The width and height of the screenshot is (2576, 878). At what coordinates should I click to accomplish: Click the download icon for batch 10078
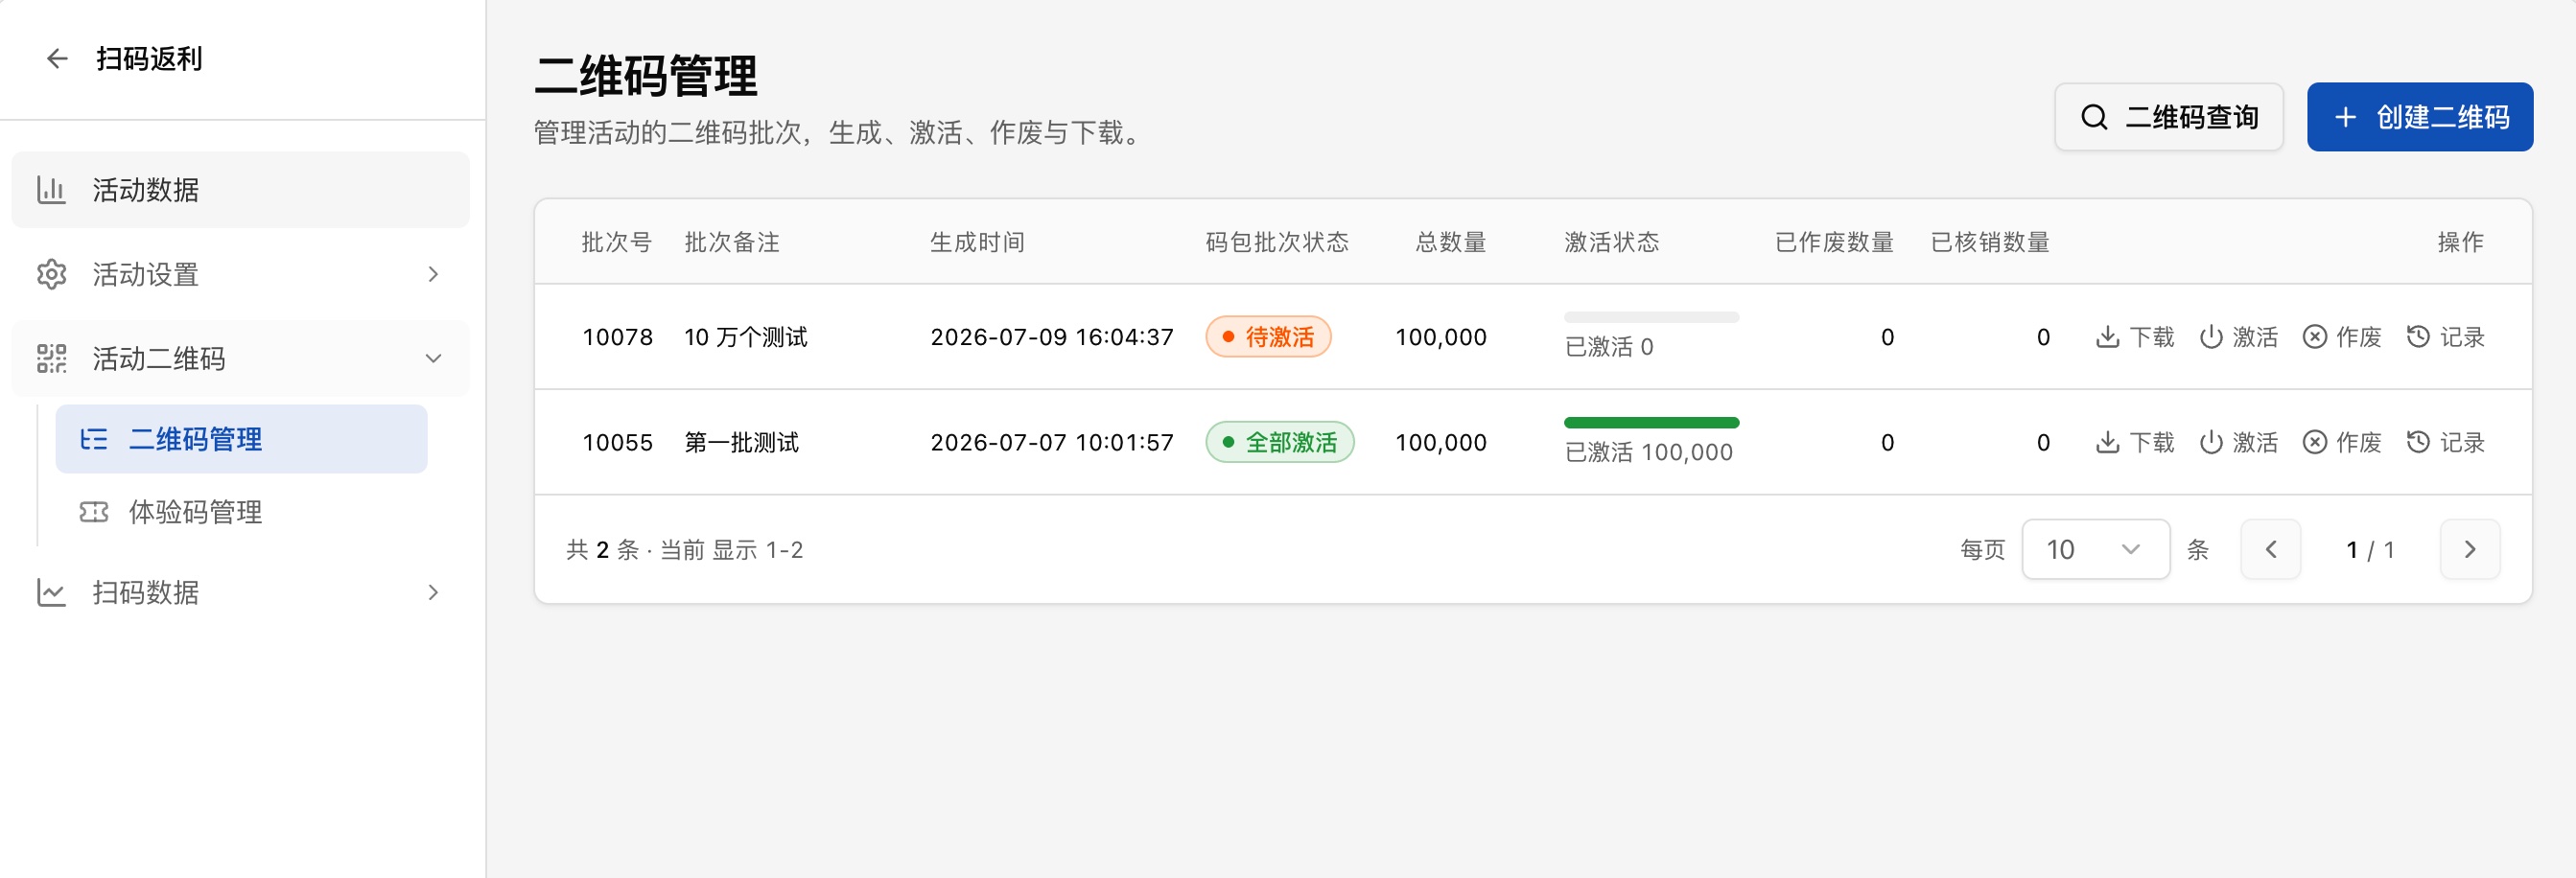pos(2107,337)
